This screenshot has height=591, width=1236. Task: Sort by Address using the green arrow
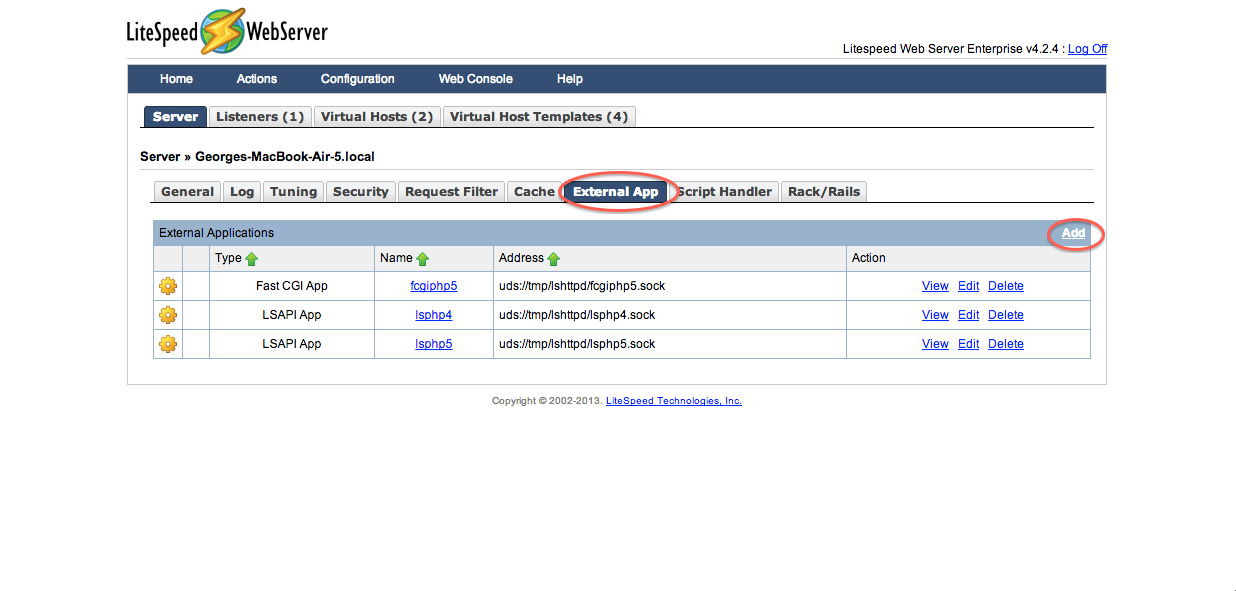[554, 258]
